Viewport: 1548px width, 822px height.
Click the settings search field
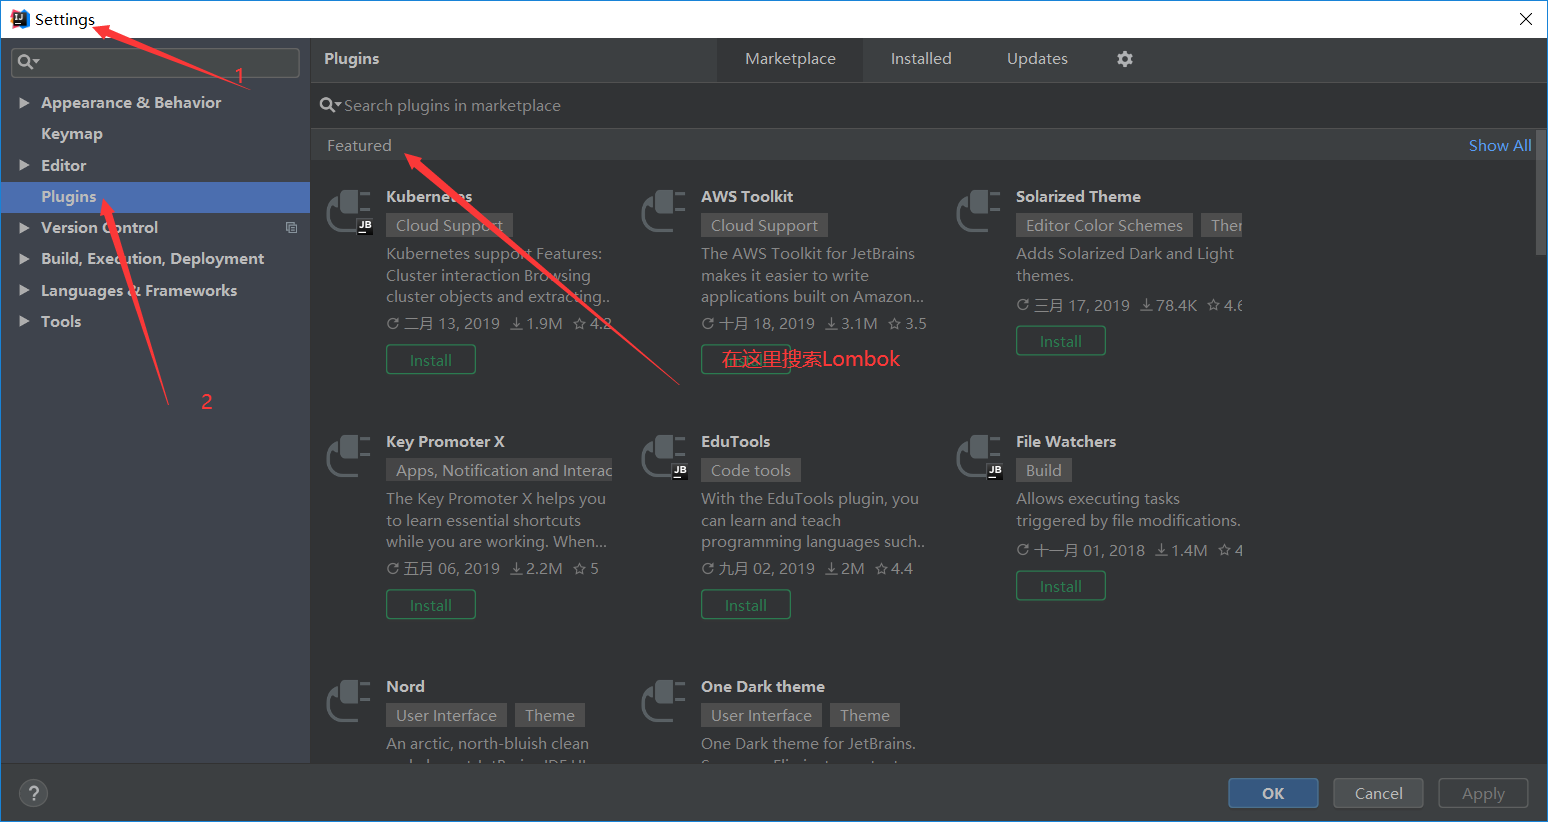pyautogui.click(x=155, y=62)
